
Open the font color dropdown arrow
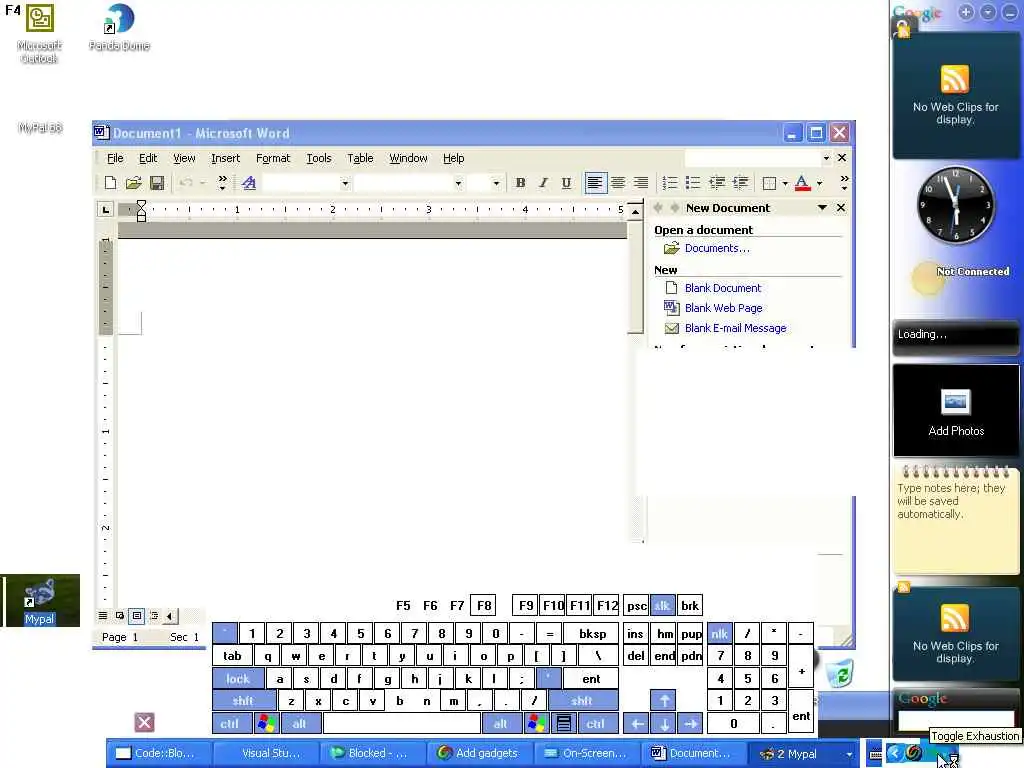[819, 184]
